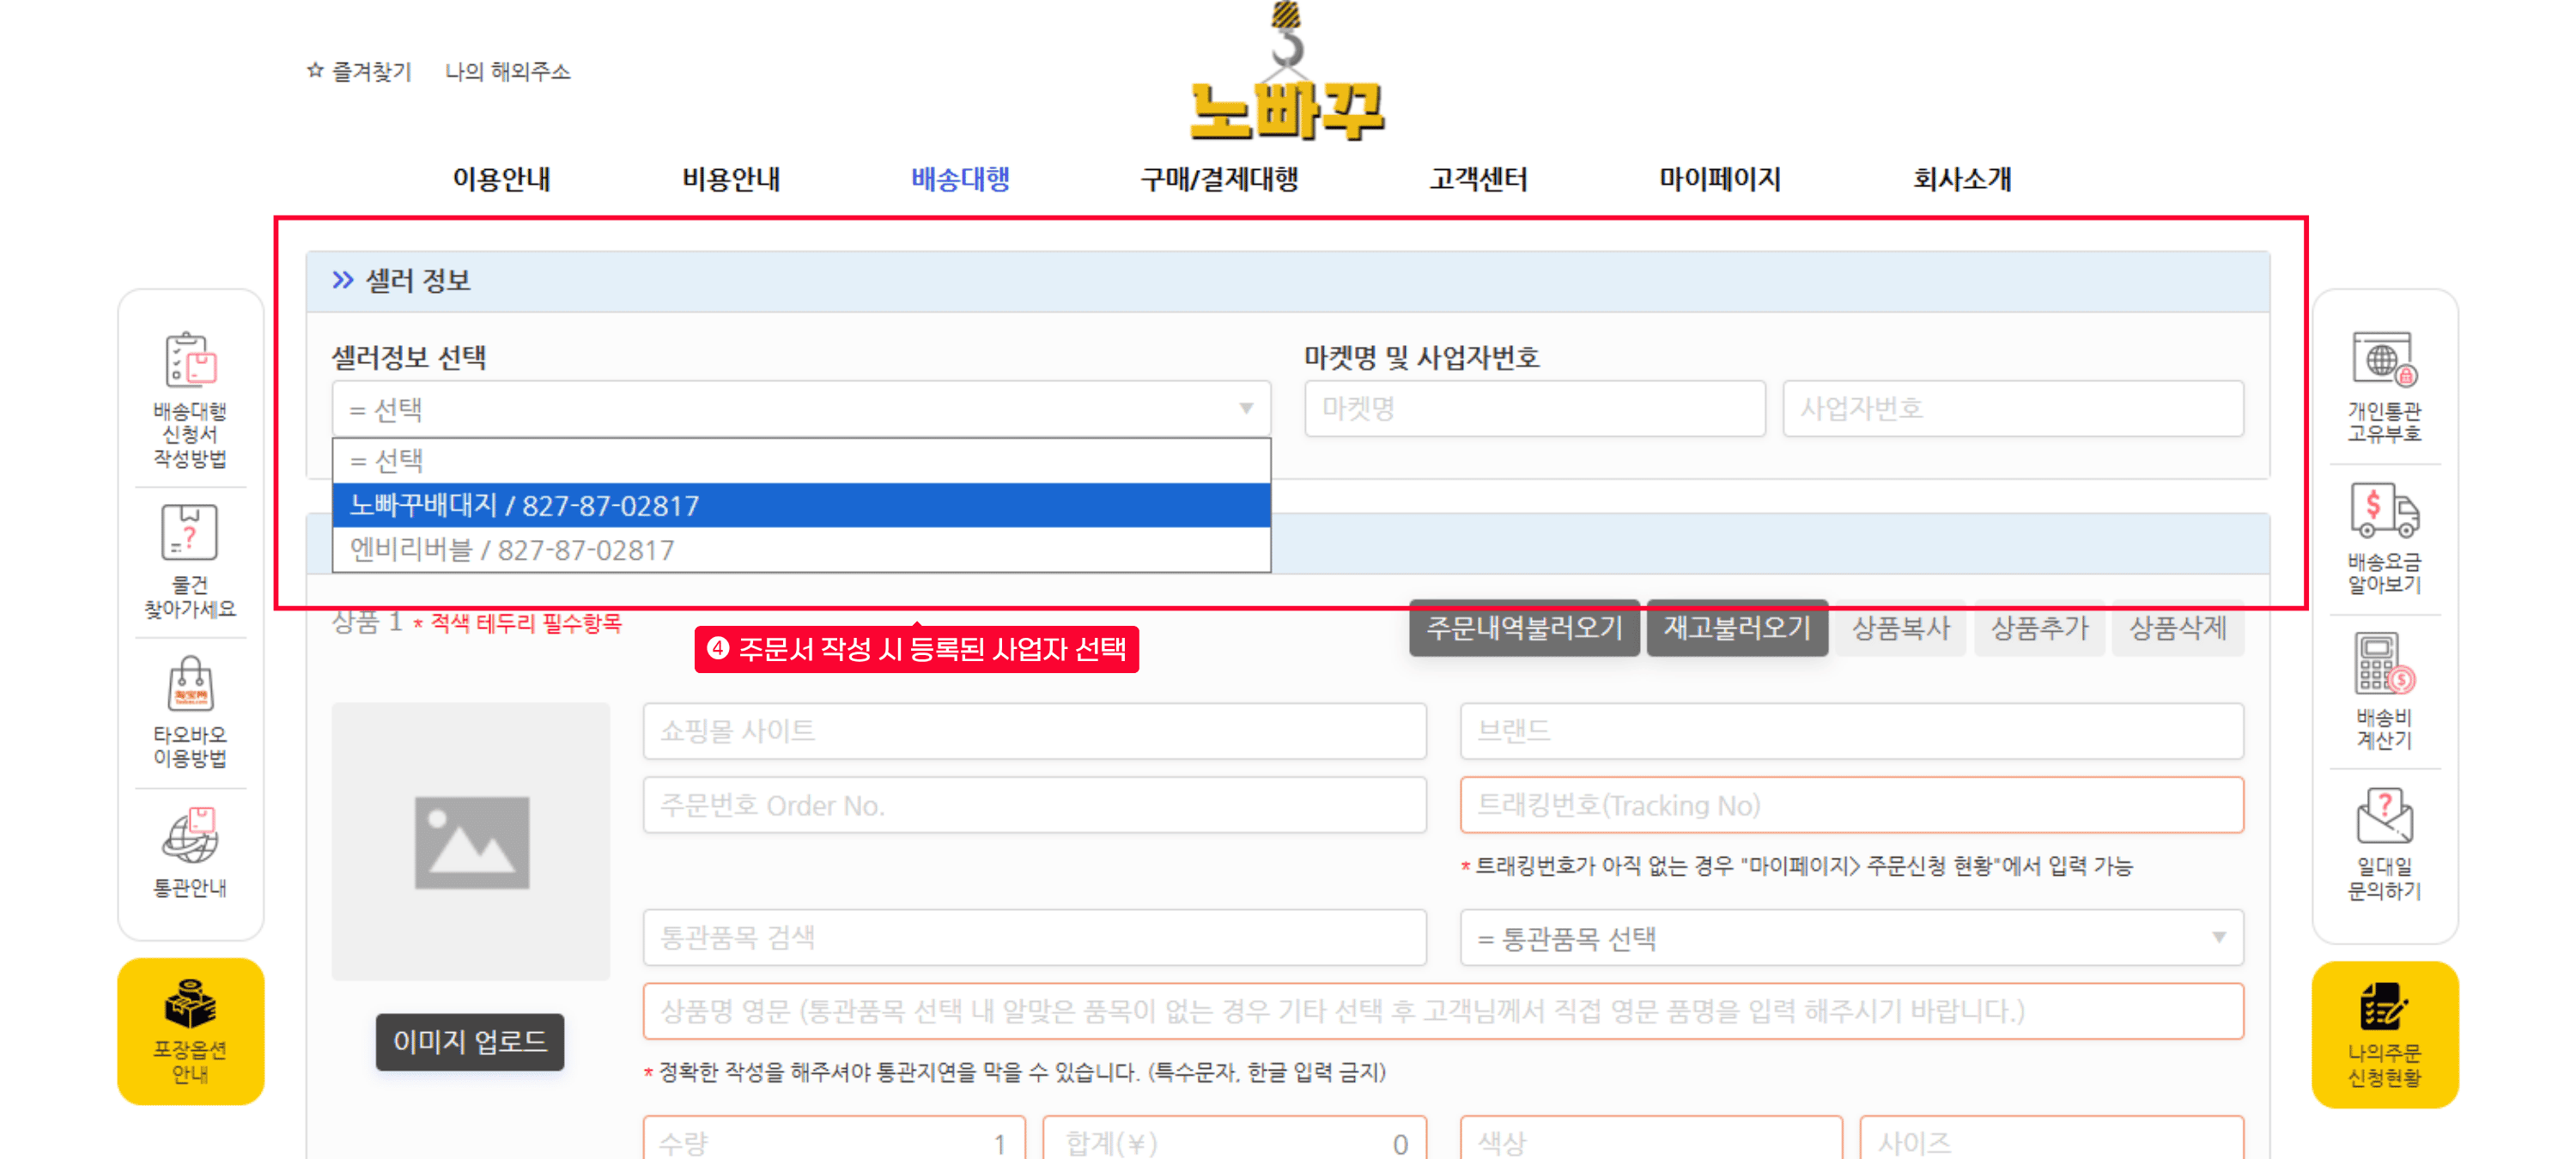
Task: Open the 물건 찾아가세요 sidebar icon
Action: 190,533
